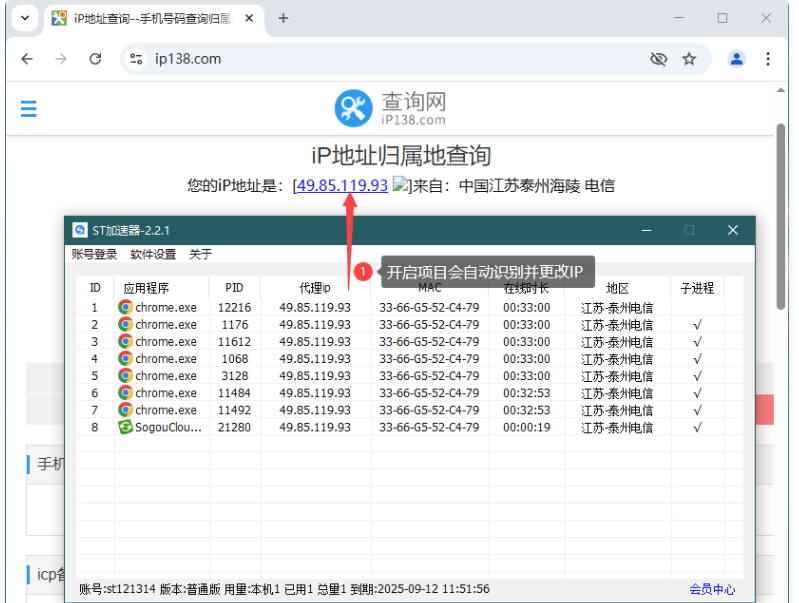Toggle 子进程 check for PID 11484

(698, 393)
